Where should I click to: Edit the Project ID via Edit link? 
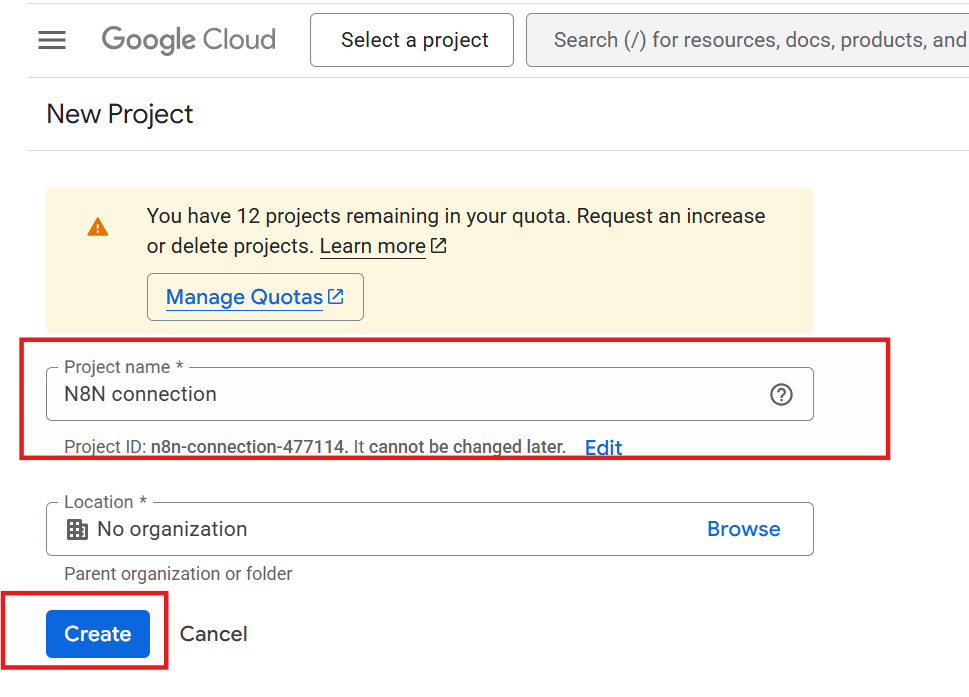click(x=603, y=447)
